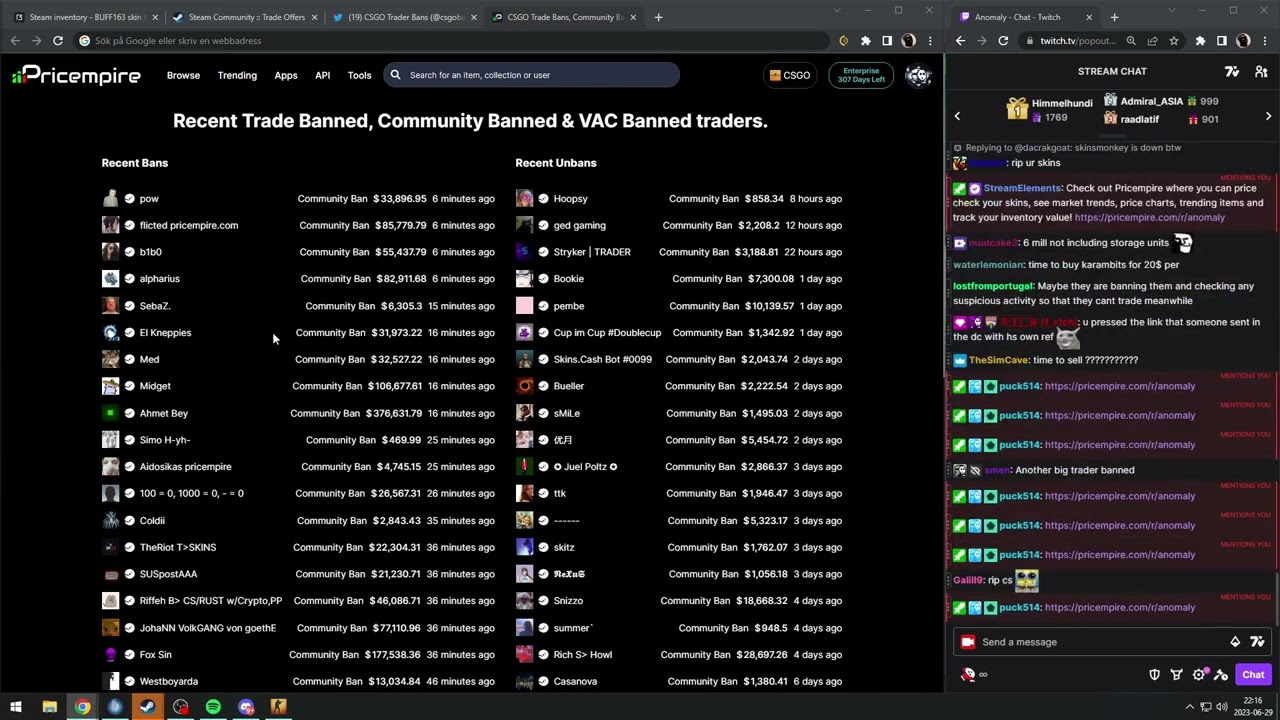The image size is (1280, 720).
Task: Click the red camera icon in message box
Action: 967,642
